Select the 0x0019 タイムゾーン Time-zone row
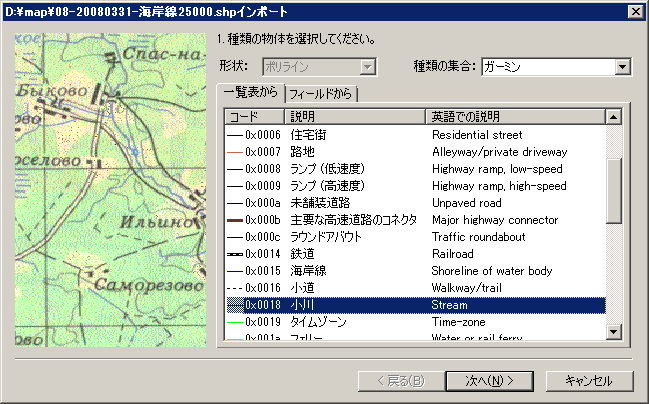The height and width of the screenshot is (404, 649). tap(416, 322)
